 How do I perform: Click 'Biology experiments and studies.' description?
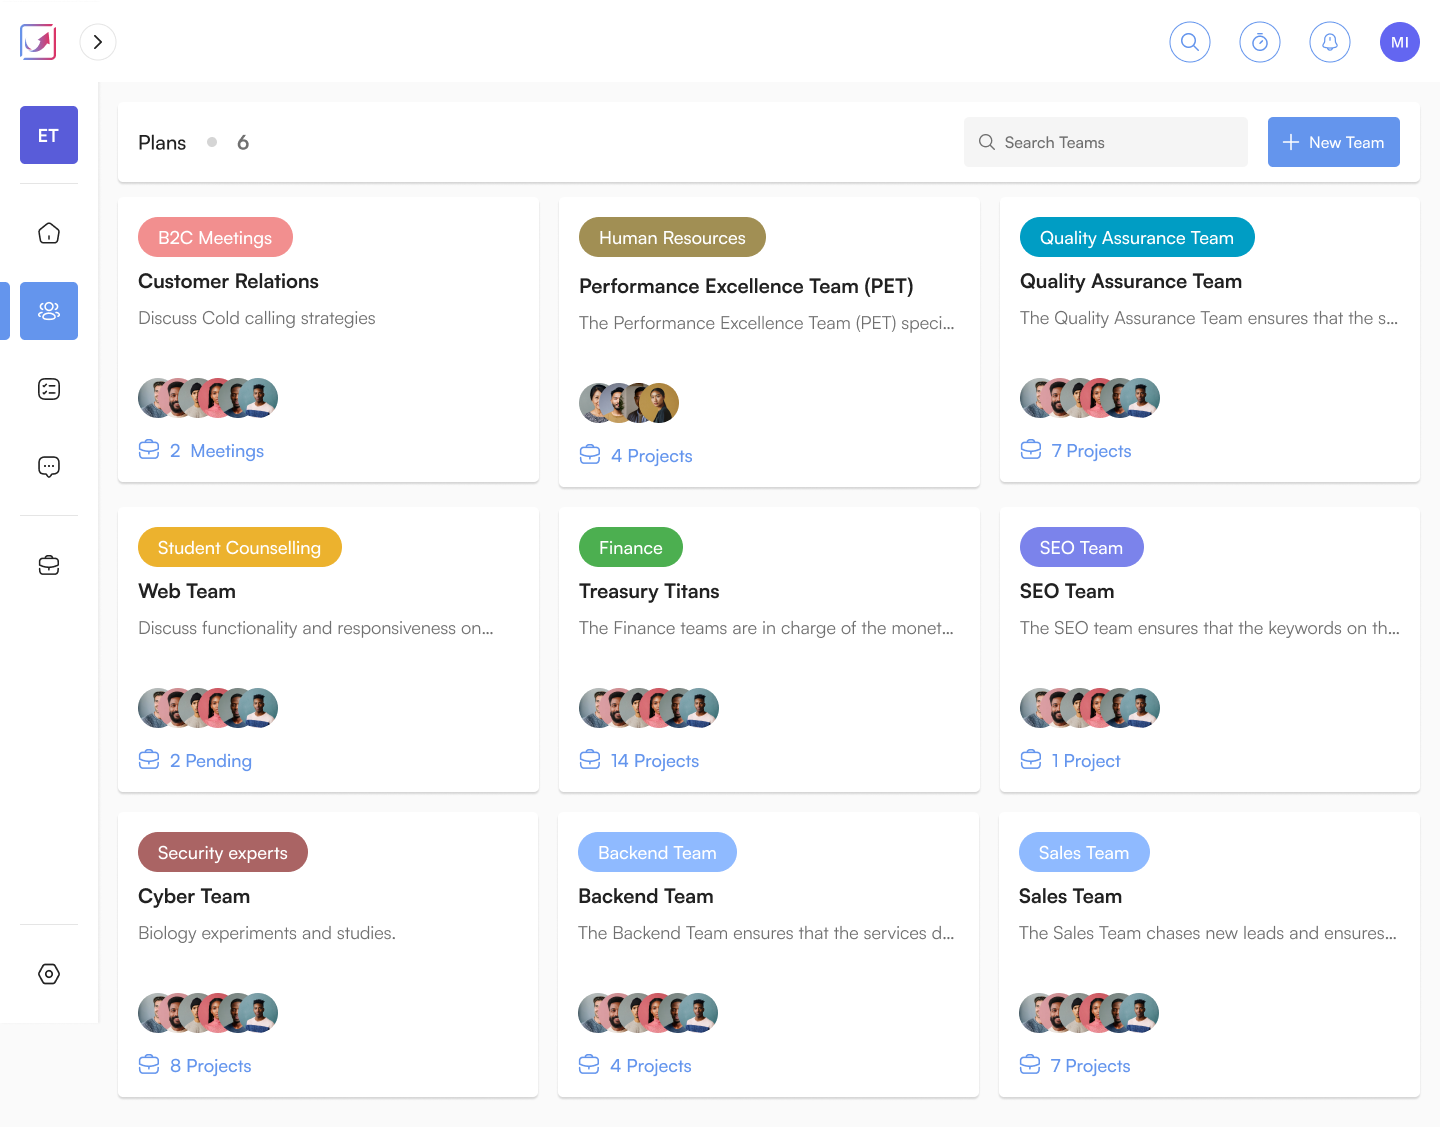click(267, 933)
